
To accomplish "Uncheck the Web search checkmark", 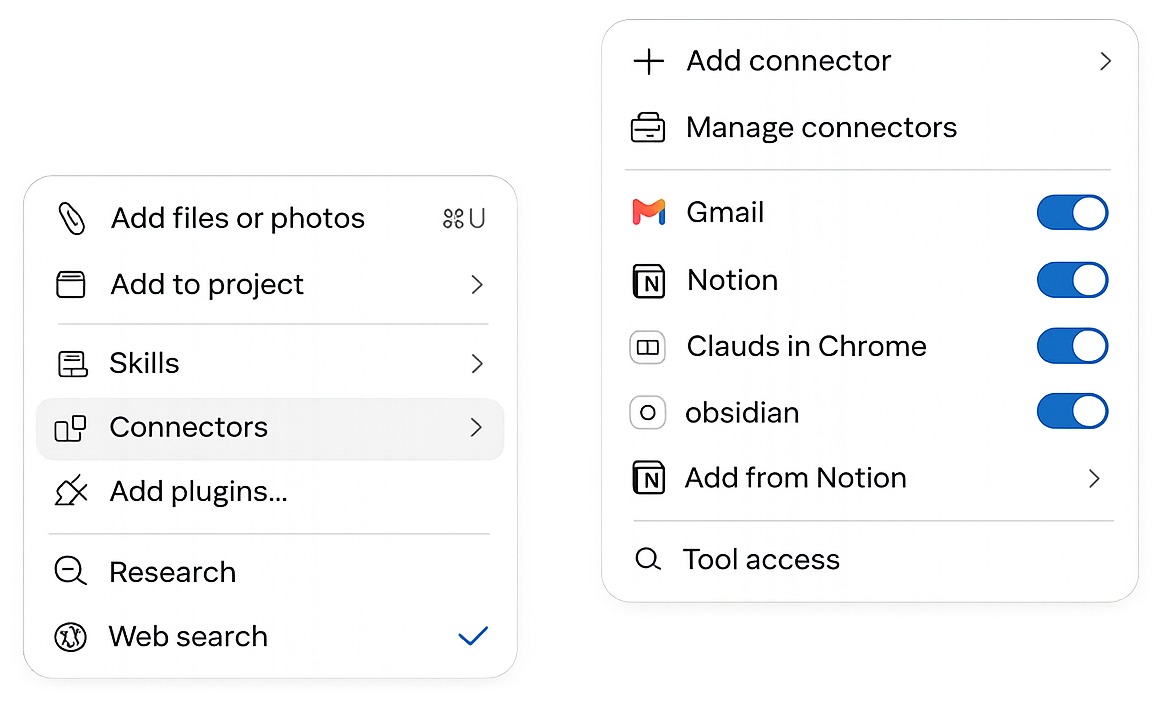I will 473,636.
